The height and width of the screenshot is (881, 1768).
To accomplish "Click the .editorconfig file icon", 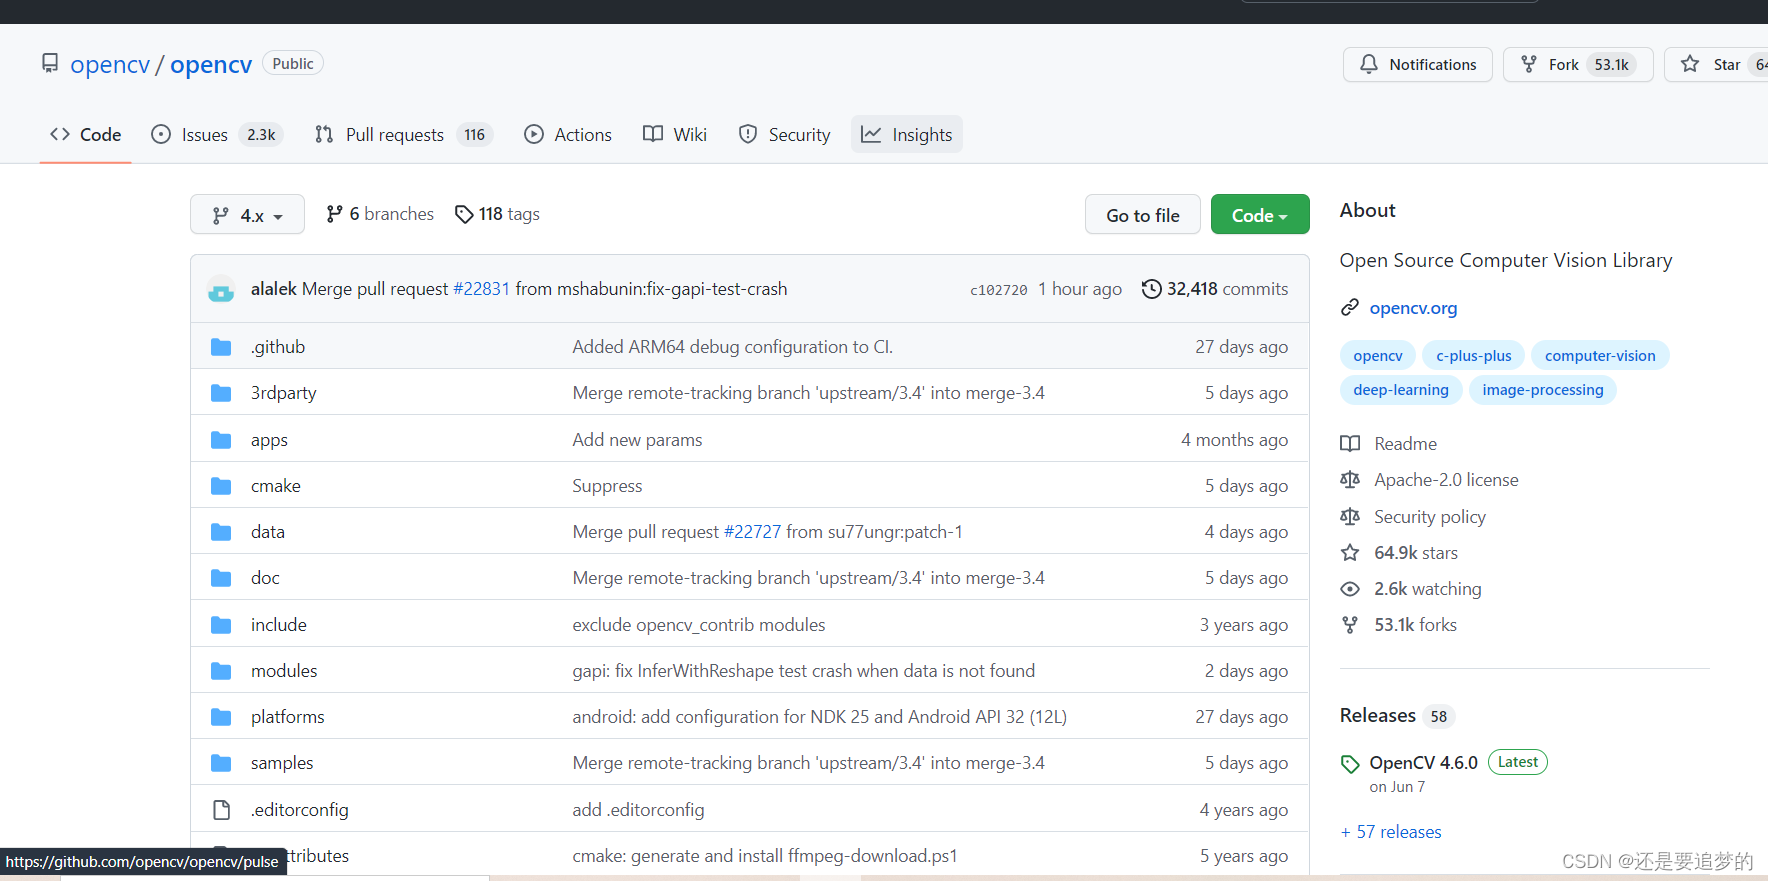I will [221, 810].
